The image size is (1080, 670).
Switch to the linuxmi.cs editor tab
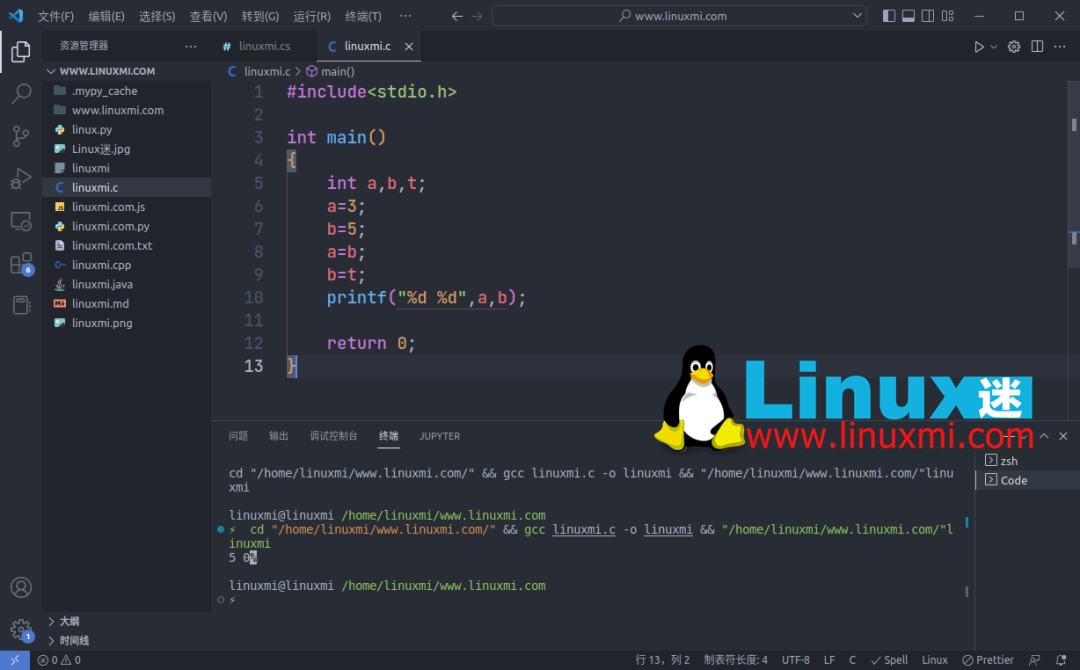264,46
